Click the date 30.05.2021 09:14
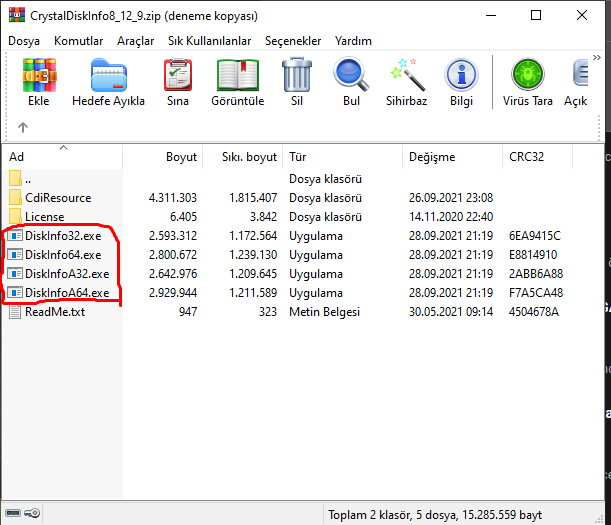The width and height of the screenshot is (611, 525). (451, 312)
